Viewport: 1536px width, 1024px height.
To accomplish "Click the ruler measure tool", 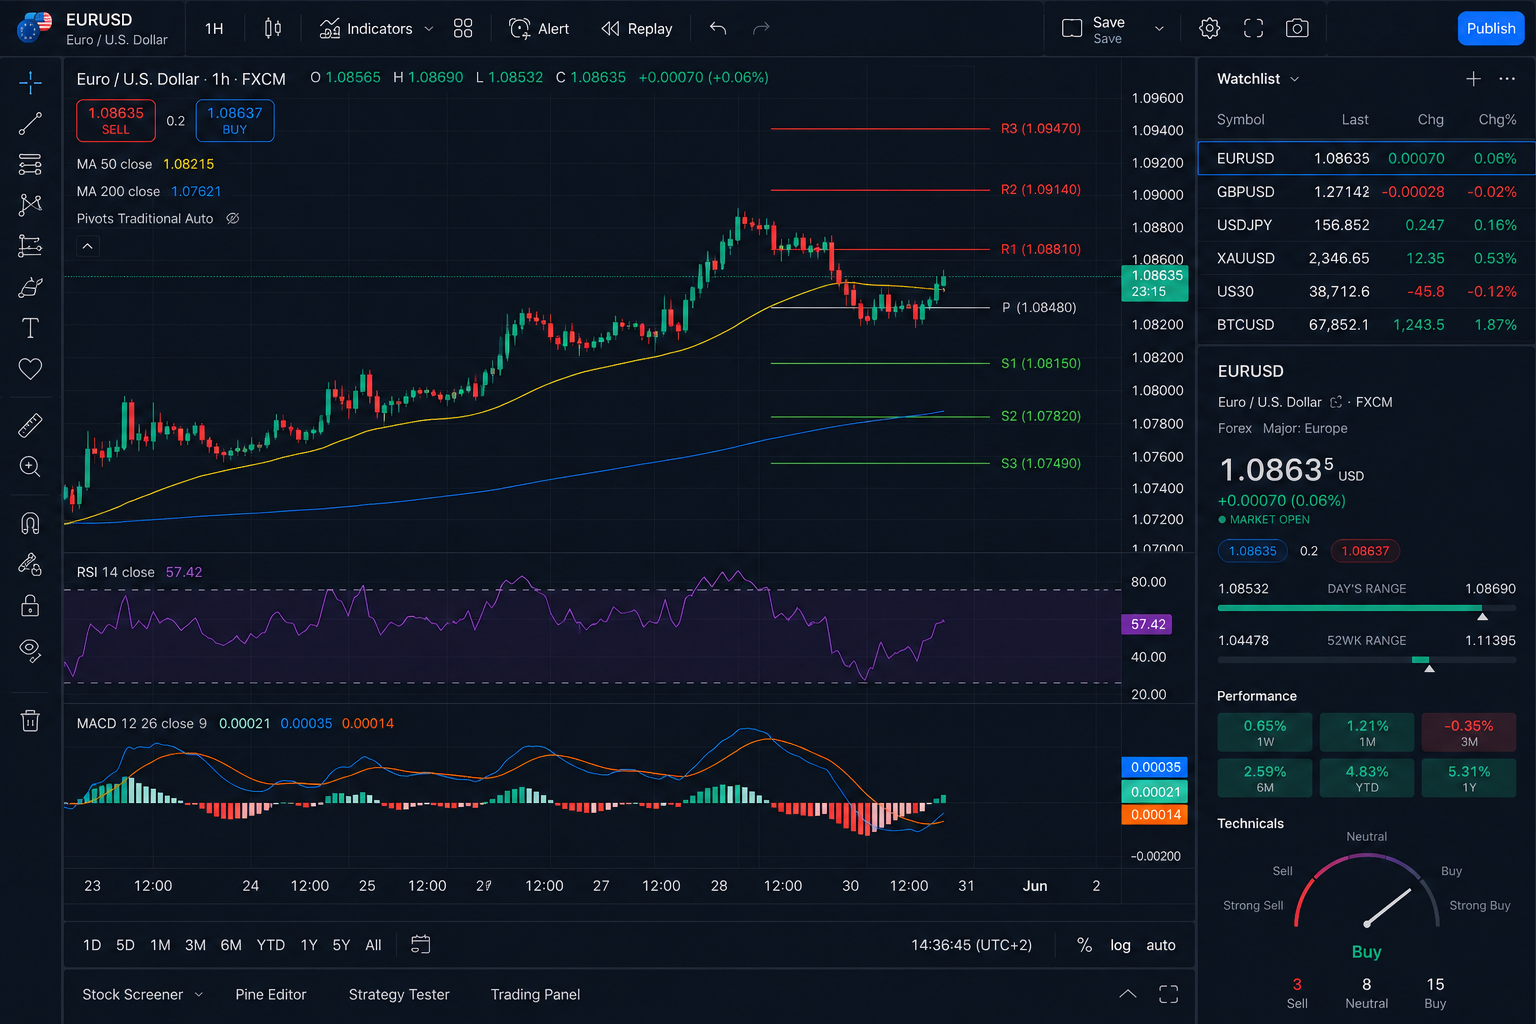I will tap(30, 426).
